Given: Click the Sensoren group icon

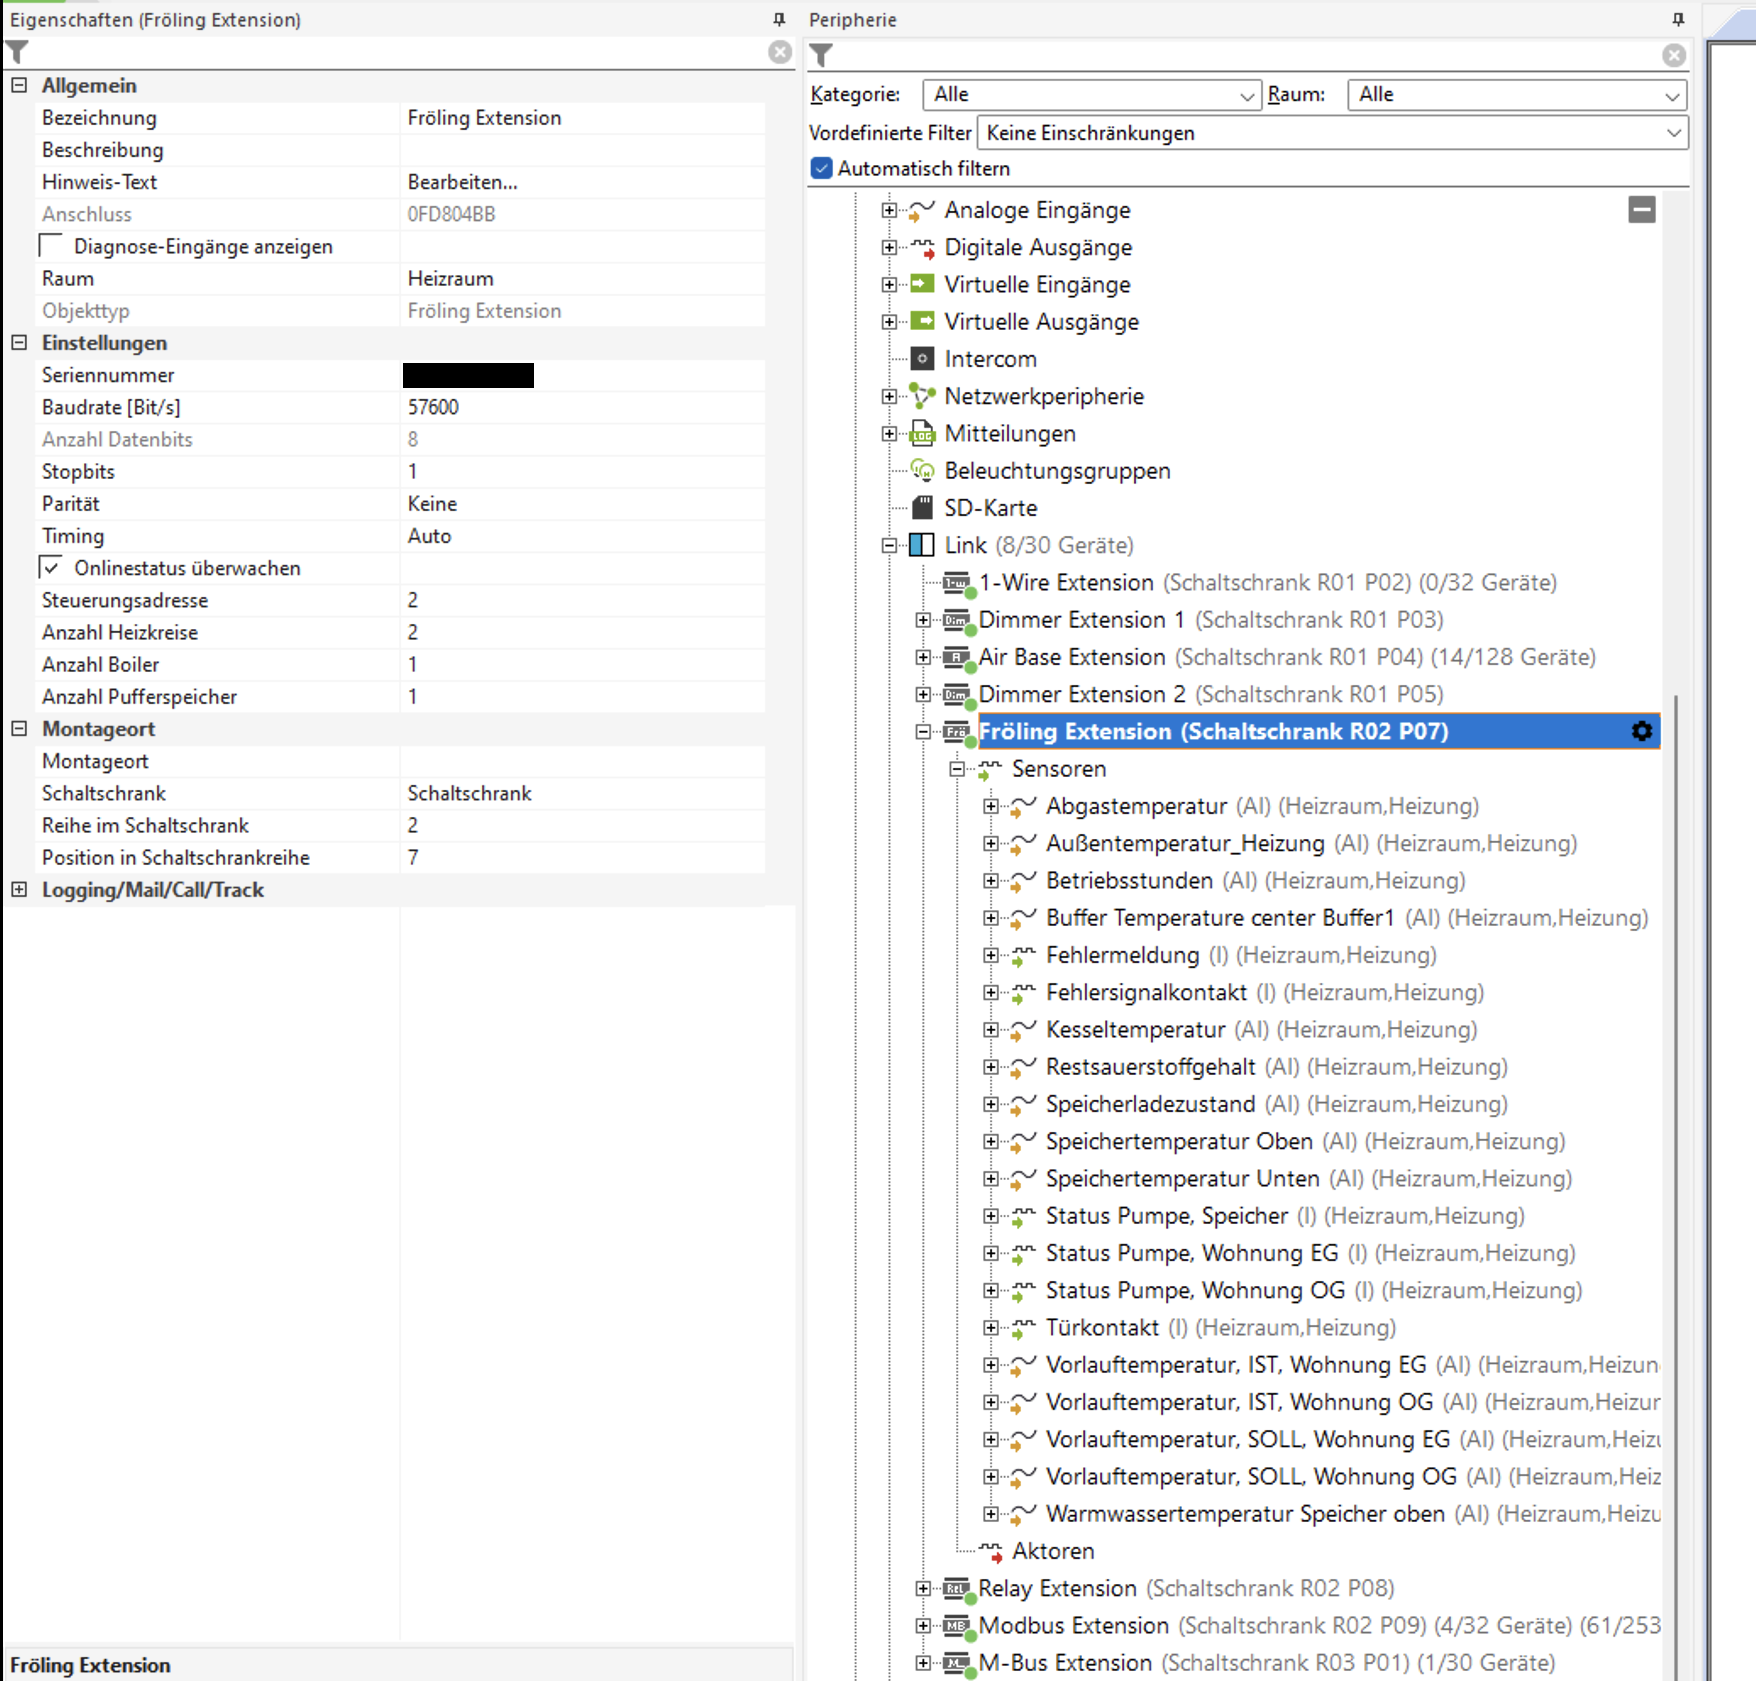Looking at the screenshot, I should tap(989, 769).
